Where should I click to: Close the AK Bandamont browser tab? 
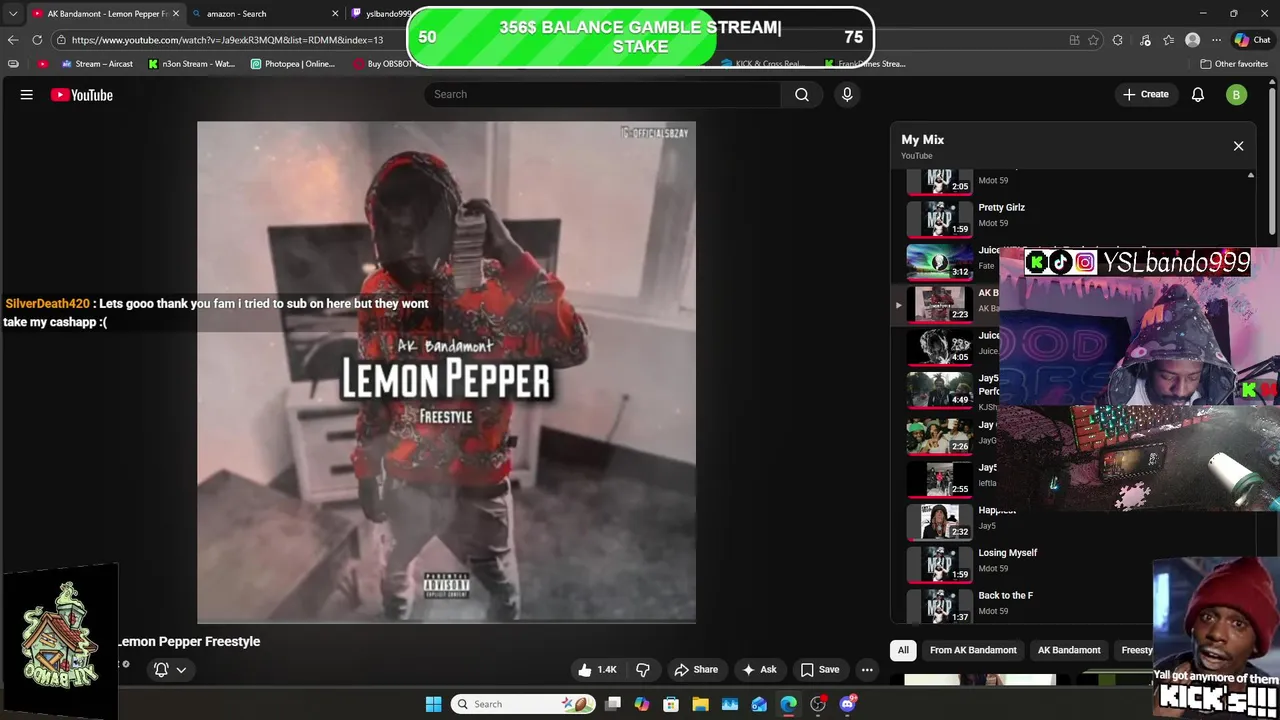[176, 14]
